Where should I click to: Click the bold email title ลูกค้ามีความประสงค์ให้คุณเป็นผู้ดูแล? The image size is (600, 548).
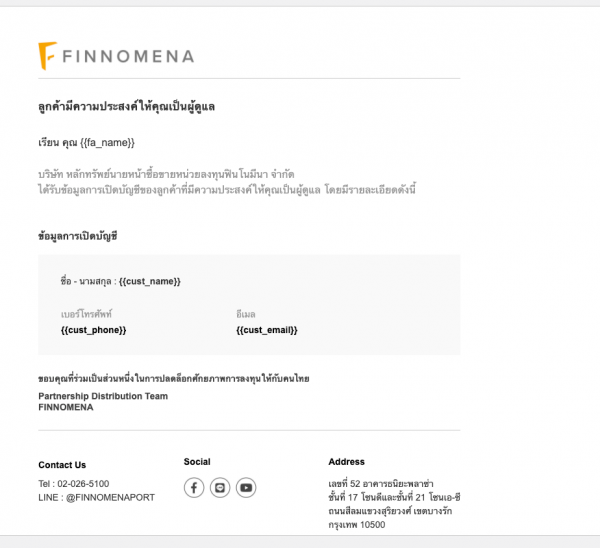coord(127,106)
